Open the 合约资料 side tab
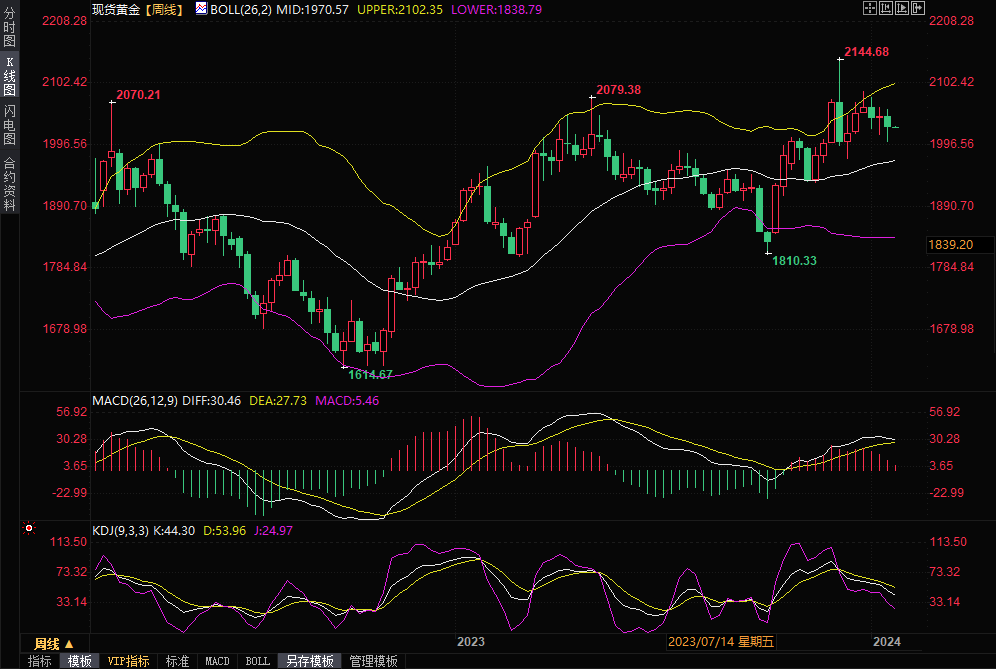This screenshot has width=996, height=669. [9, 183]
